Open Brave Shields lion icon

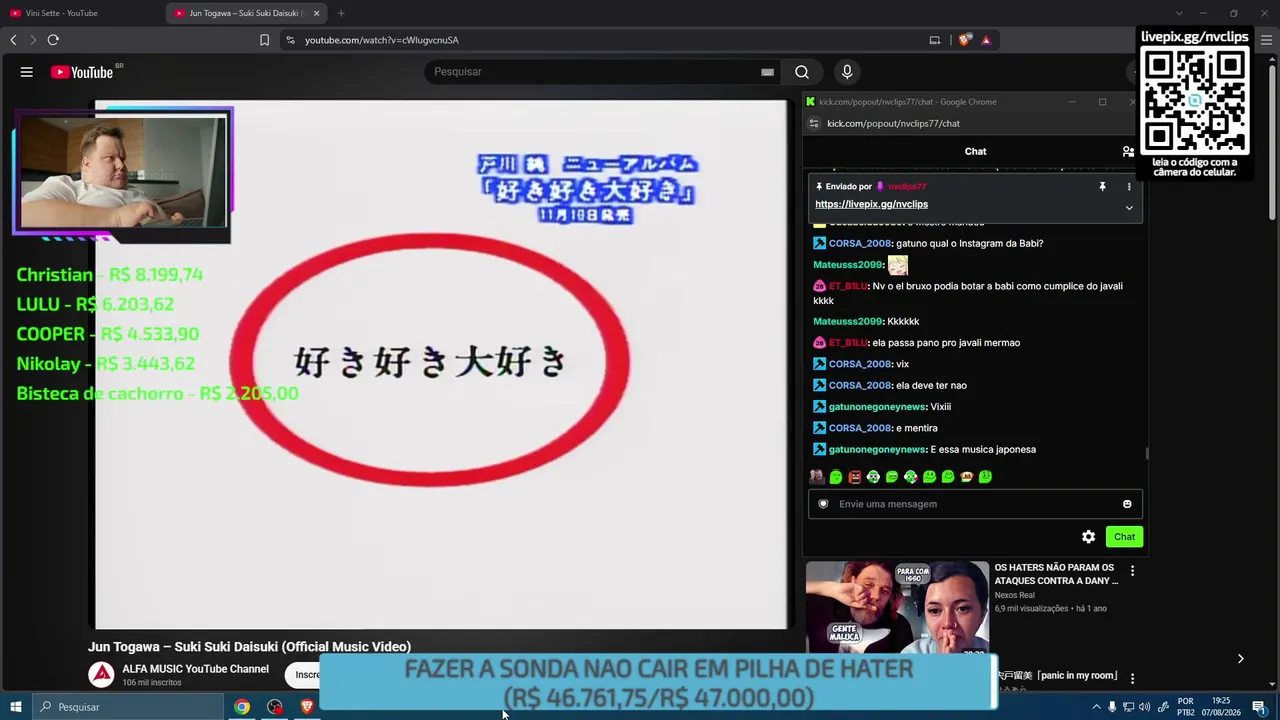point(964,40)
